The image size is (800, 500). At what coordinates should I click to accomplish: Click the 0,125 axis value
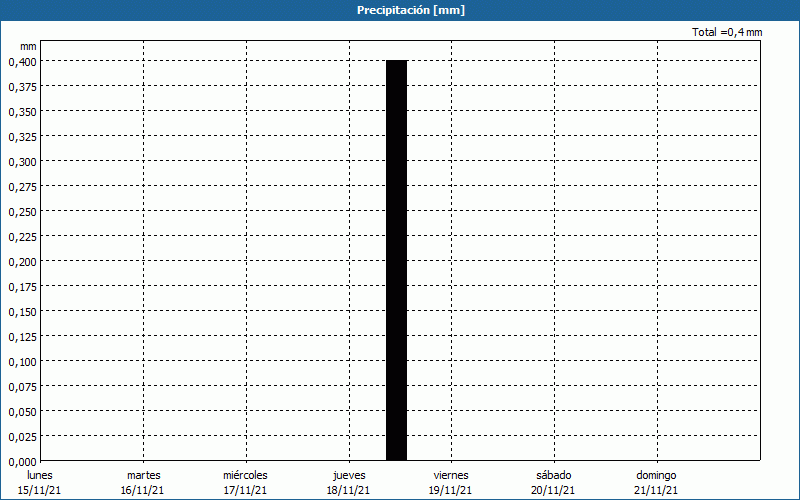(22, 337)
